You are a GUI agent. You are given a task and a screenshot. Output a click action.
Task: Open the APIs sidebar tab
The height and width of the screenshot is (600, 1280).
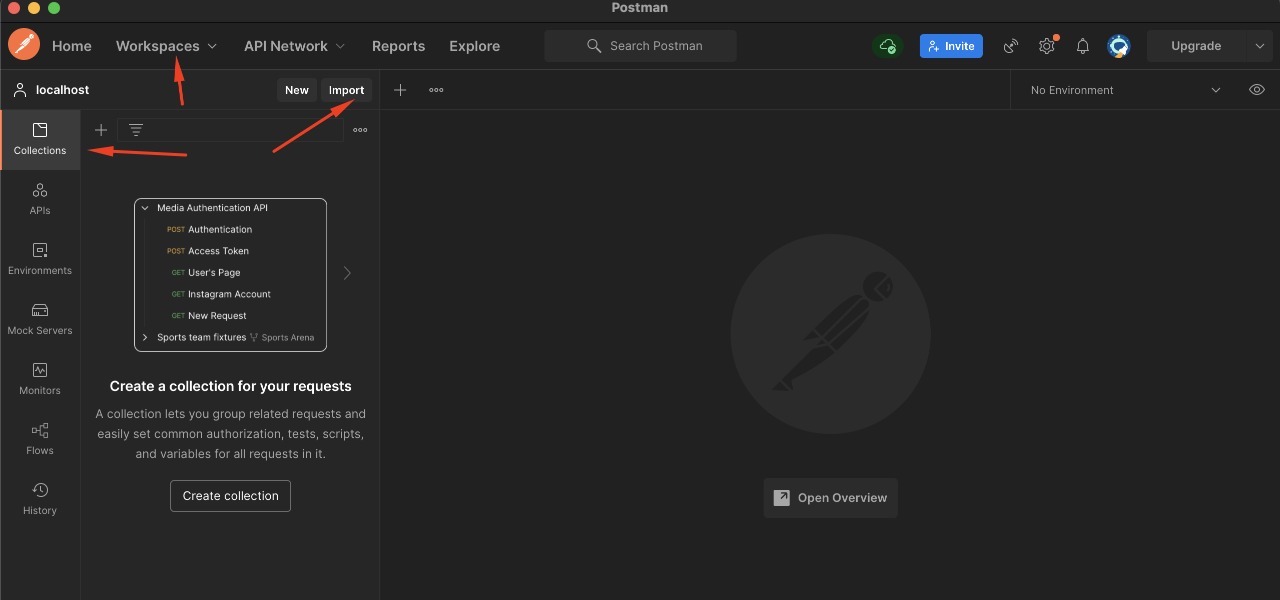(x=40, y=199)
